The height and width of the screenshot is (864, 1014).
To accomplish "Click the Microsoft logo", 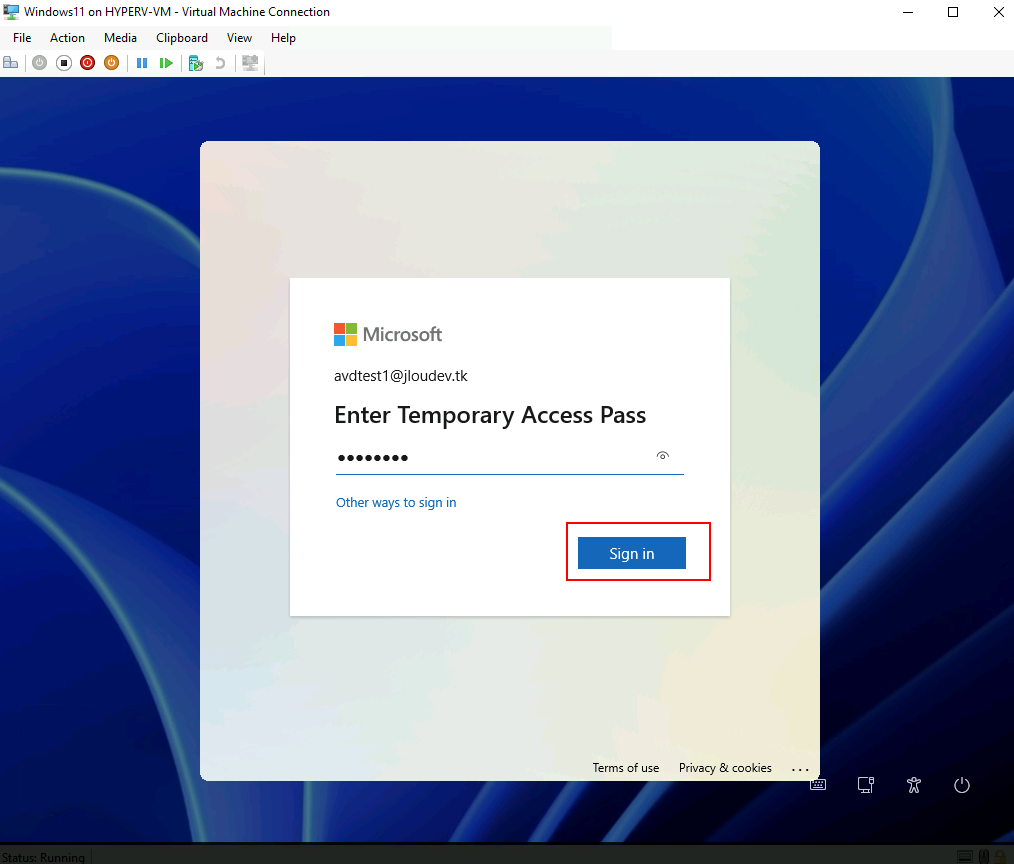I will coord(388,334).
